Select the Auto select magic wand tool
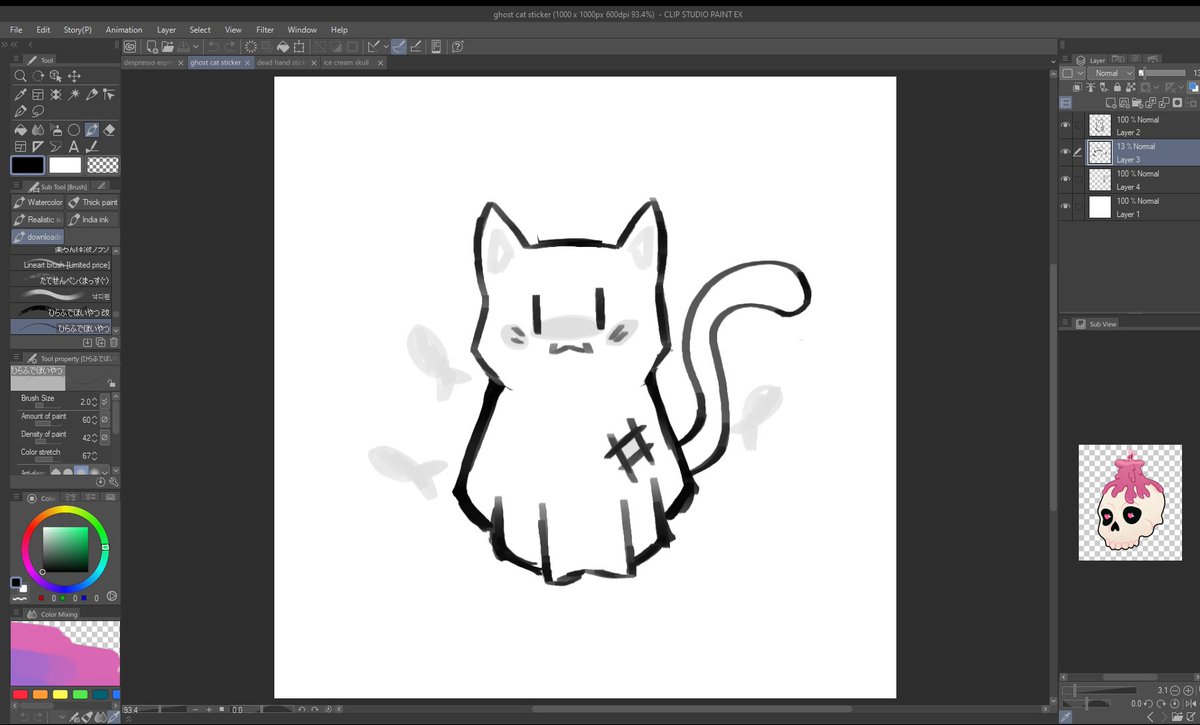Viewport: 1200px width, 725px height. (74, 94)
